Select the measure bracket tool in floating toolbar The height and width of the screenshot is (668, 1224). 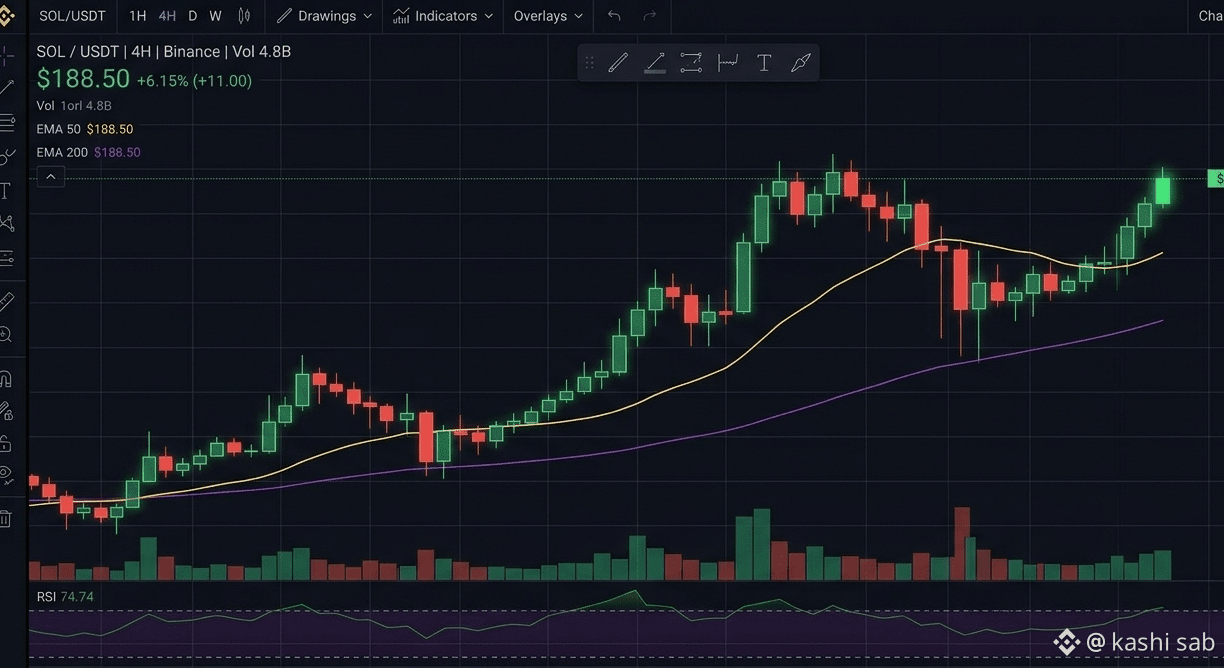pyautogui.click(x=728, y=63)
